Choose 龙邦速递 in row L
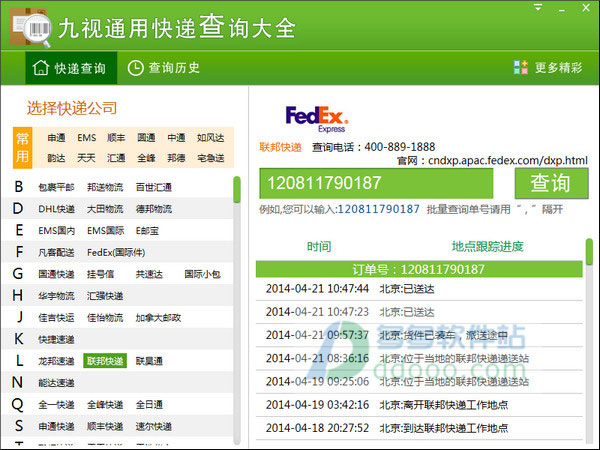 56,361
